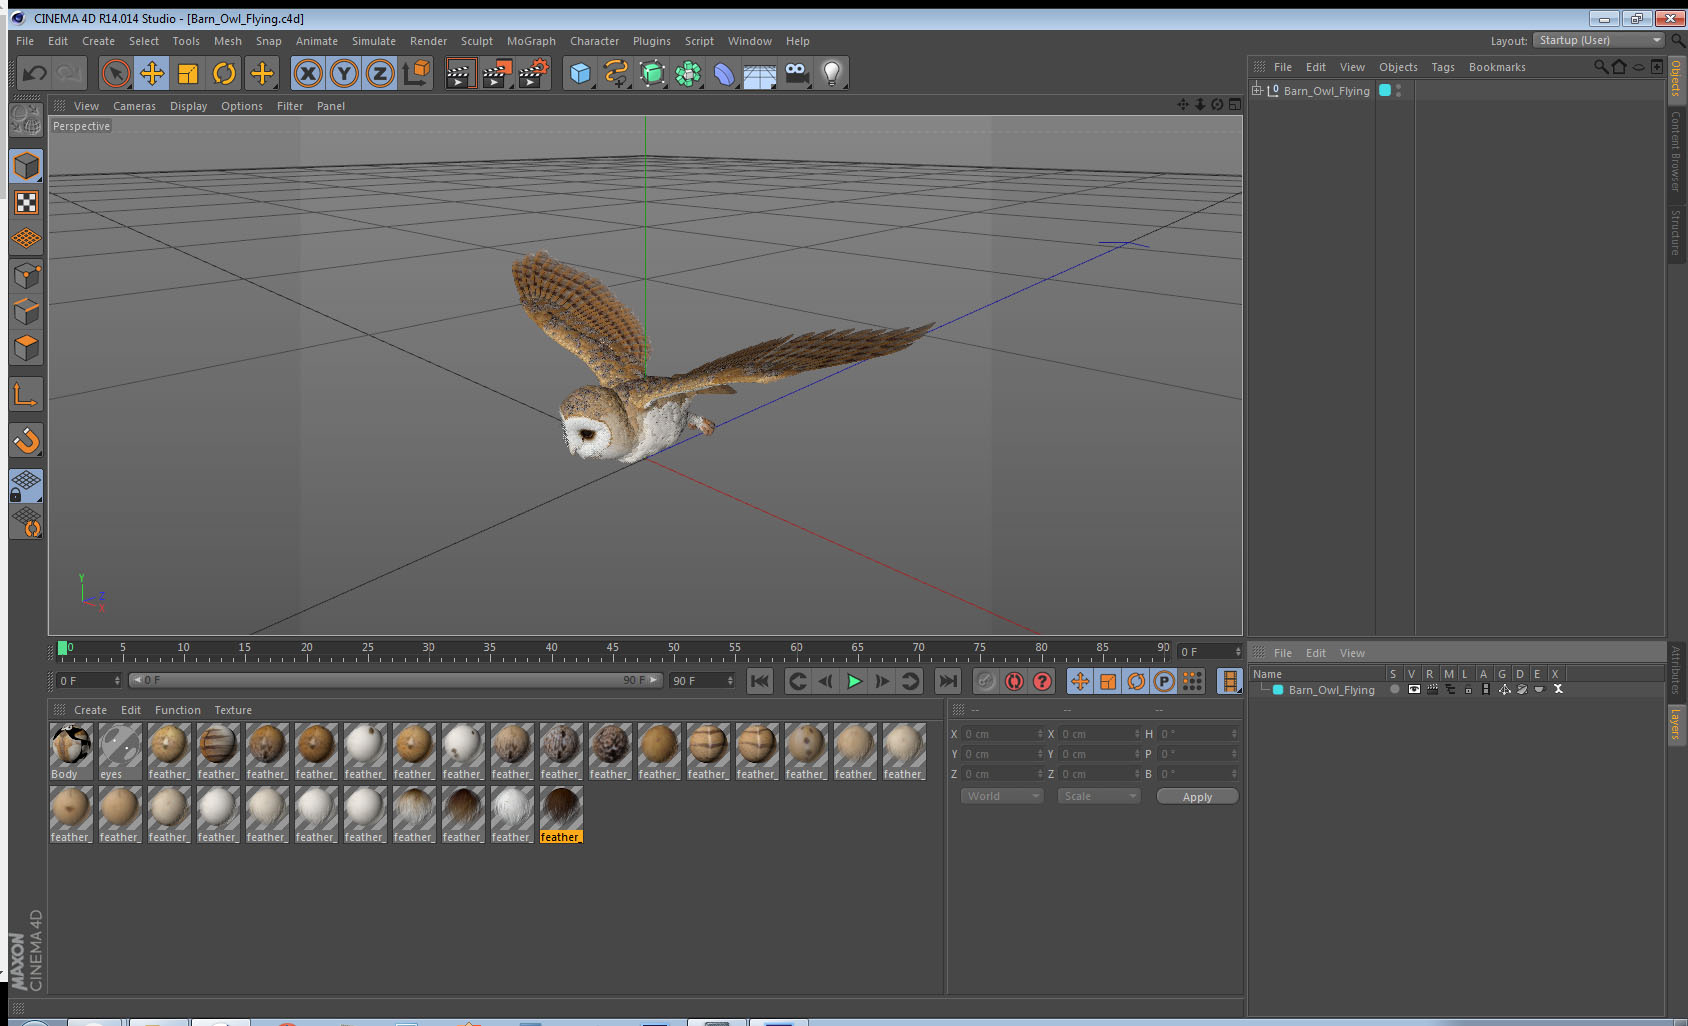Viewport: 1688px width, 1026px height.
Task: Toggle Barn_Owl_Flying layer visibility eye
Action: click(x=1413, y=689)
